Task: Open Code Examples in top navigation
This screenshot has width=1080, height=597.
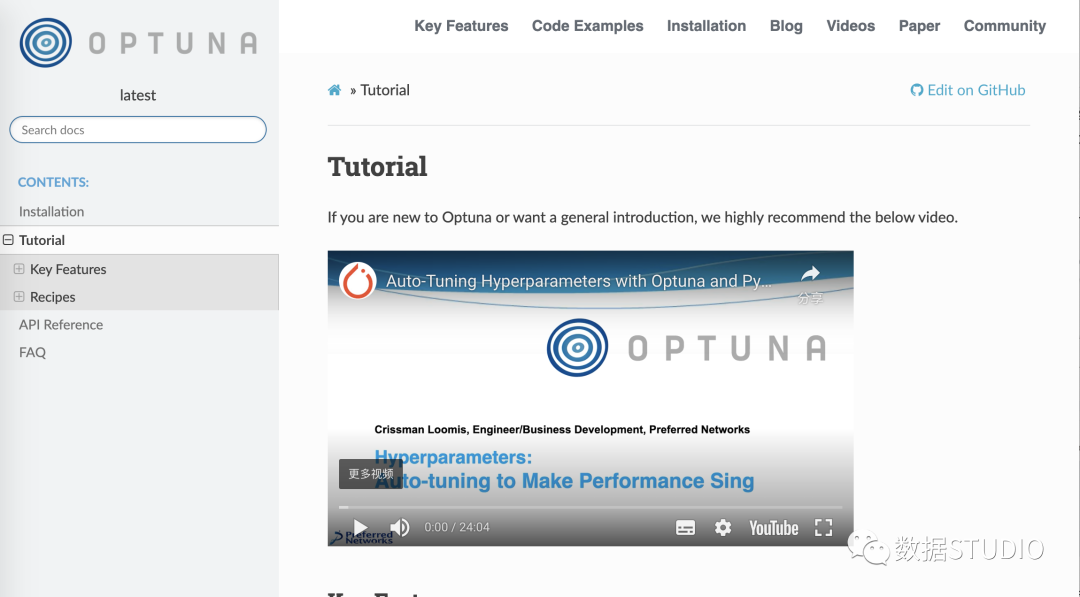Action: click(588, 26)
